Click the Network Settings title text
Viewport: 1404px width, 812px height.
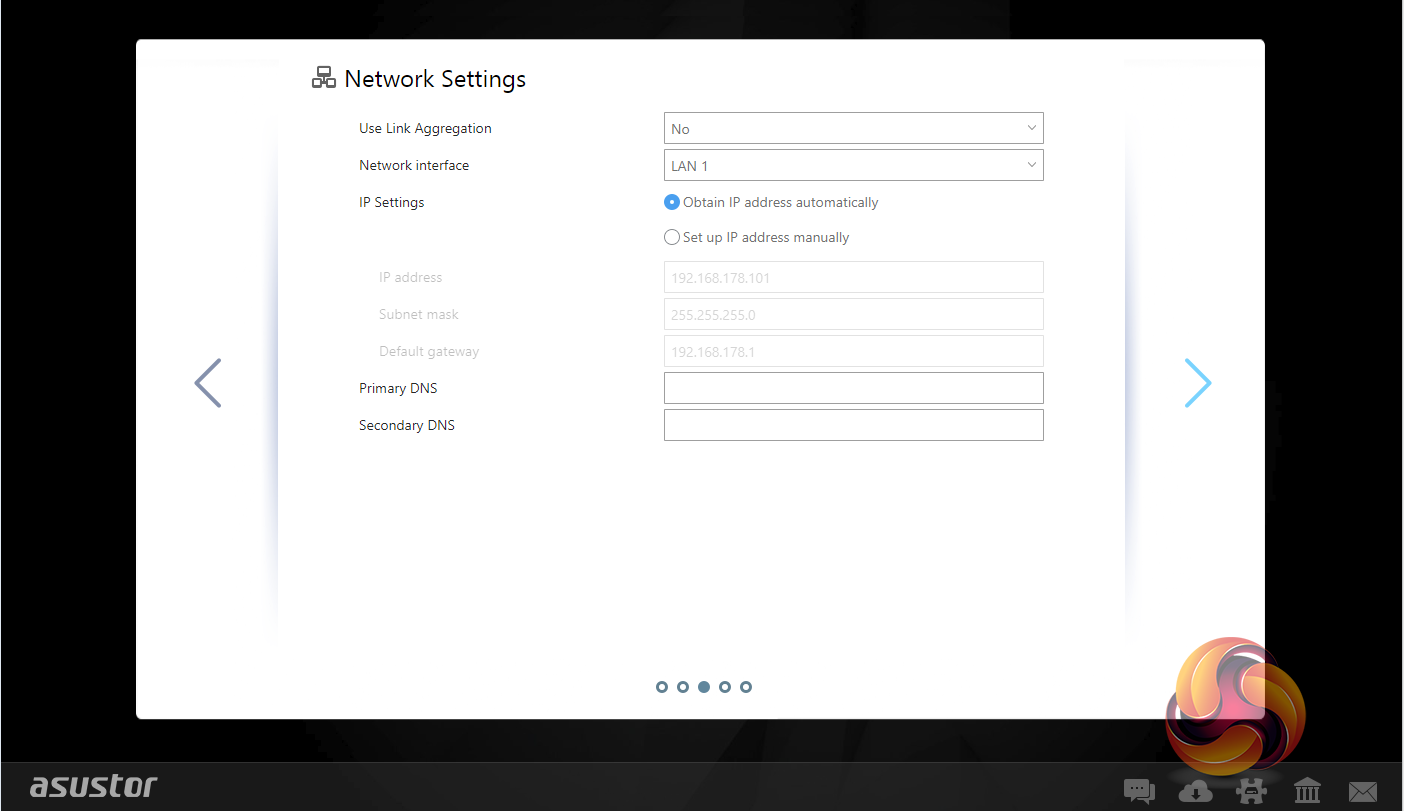pos(435,79)
